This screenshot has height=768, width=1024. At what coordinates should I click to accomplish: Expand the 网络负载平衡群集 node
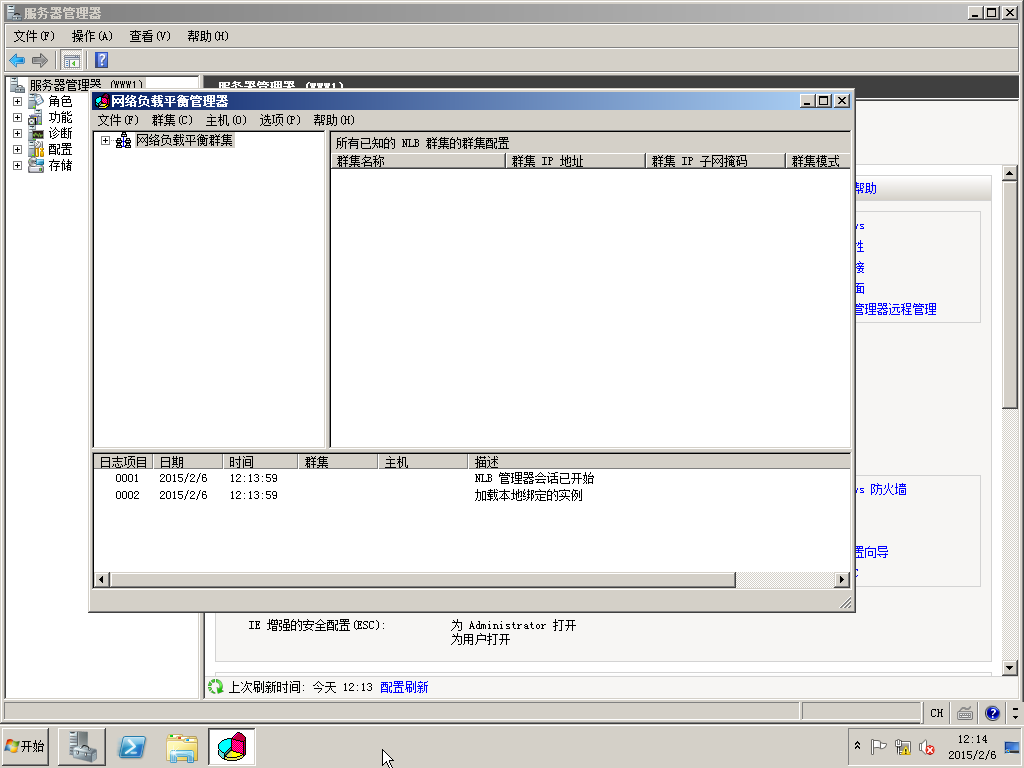click(105, 140)
